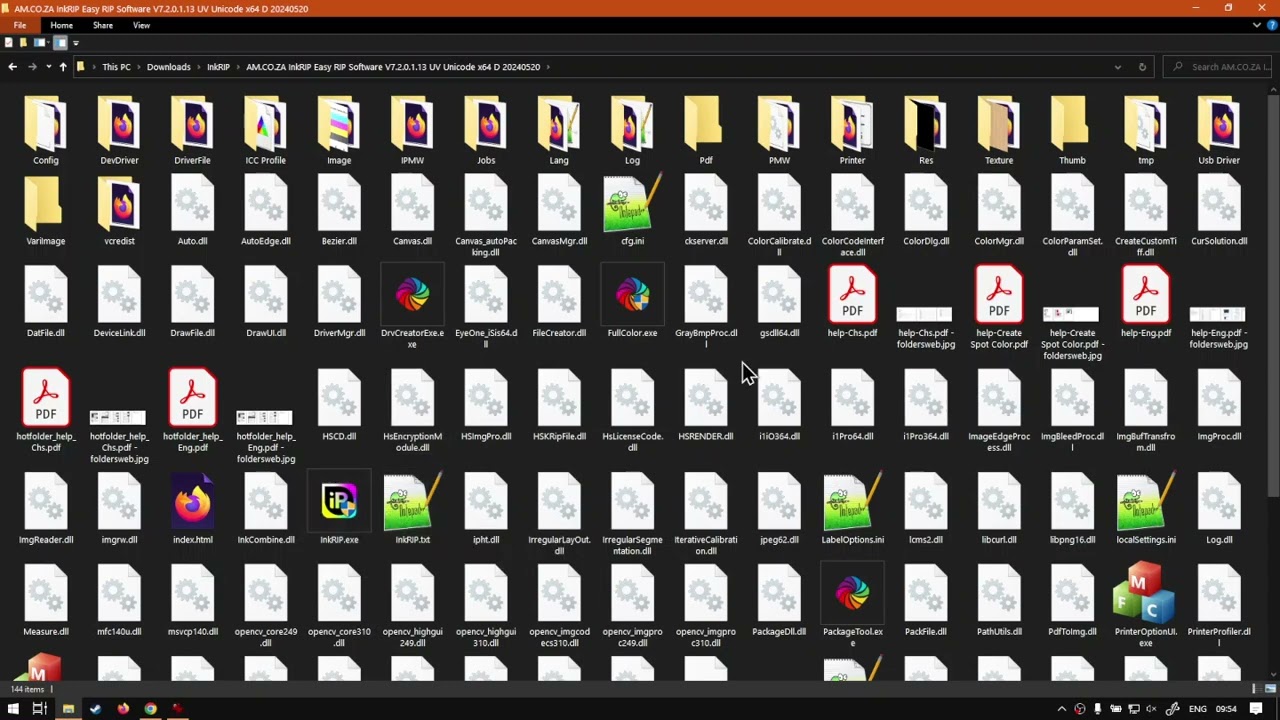Screen dimensions: 1280x720
Task: Switch to details view button
Action: tap(1256, 689)
